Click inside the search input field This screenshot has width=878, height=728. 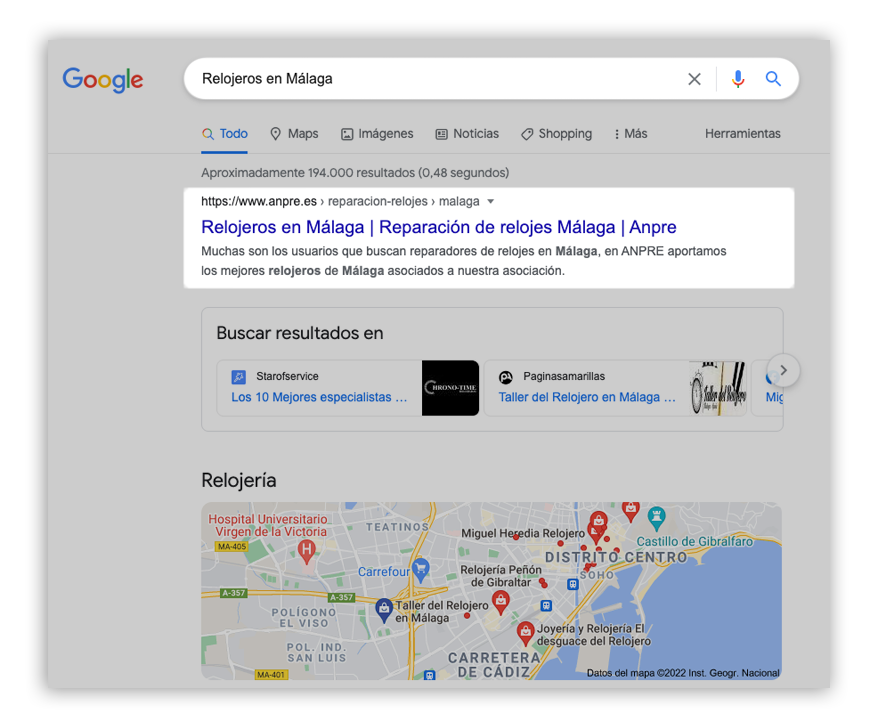click(x=430, y=79)
